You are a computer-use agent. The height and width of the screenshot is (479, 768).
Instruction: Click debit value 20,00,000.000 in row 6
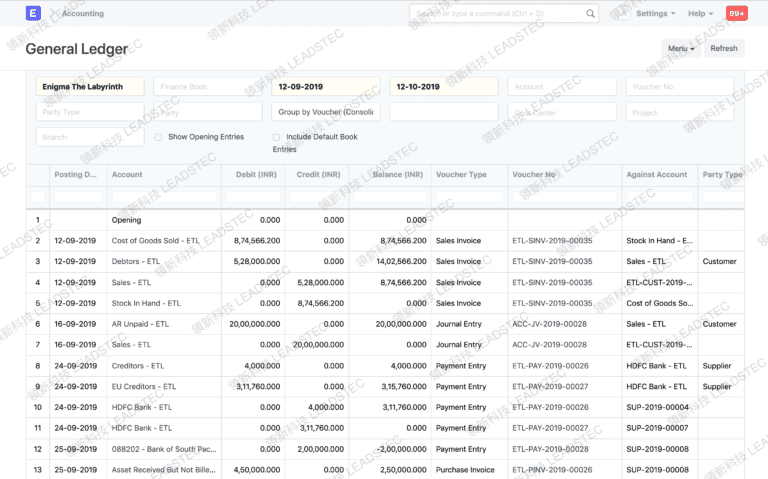pos(255,324)
